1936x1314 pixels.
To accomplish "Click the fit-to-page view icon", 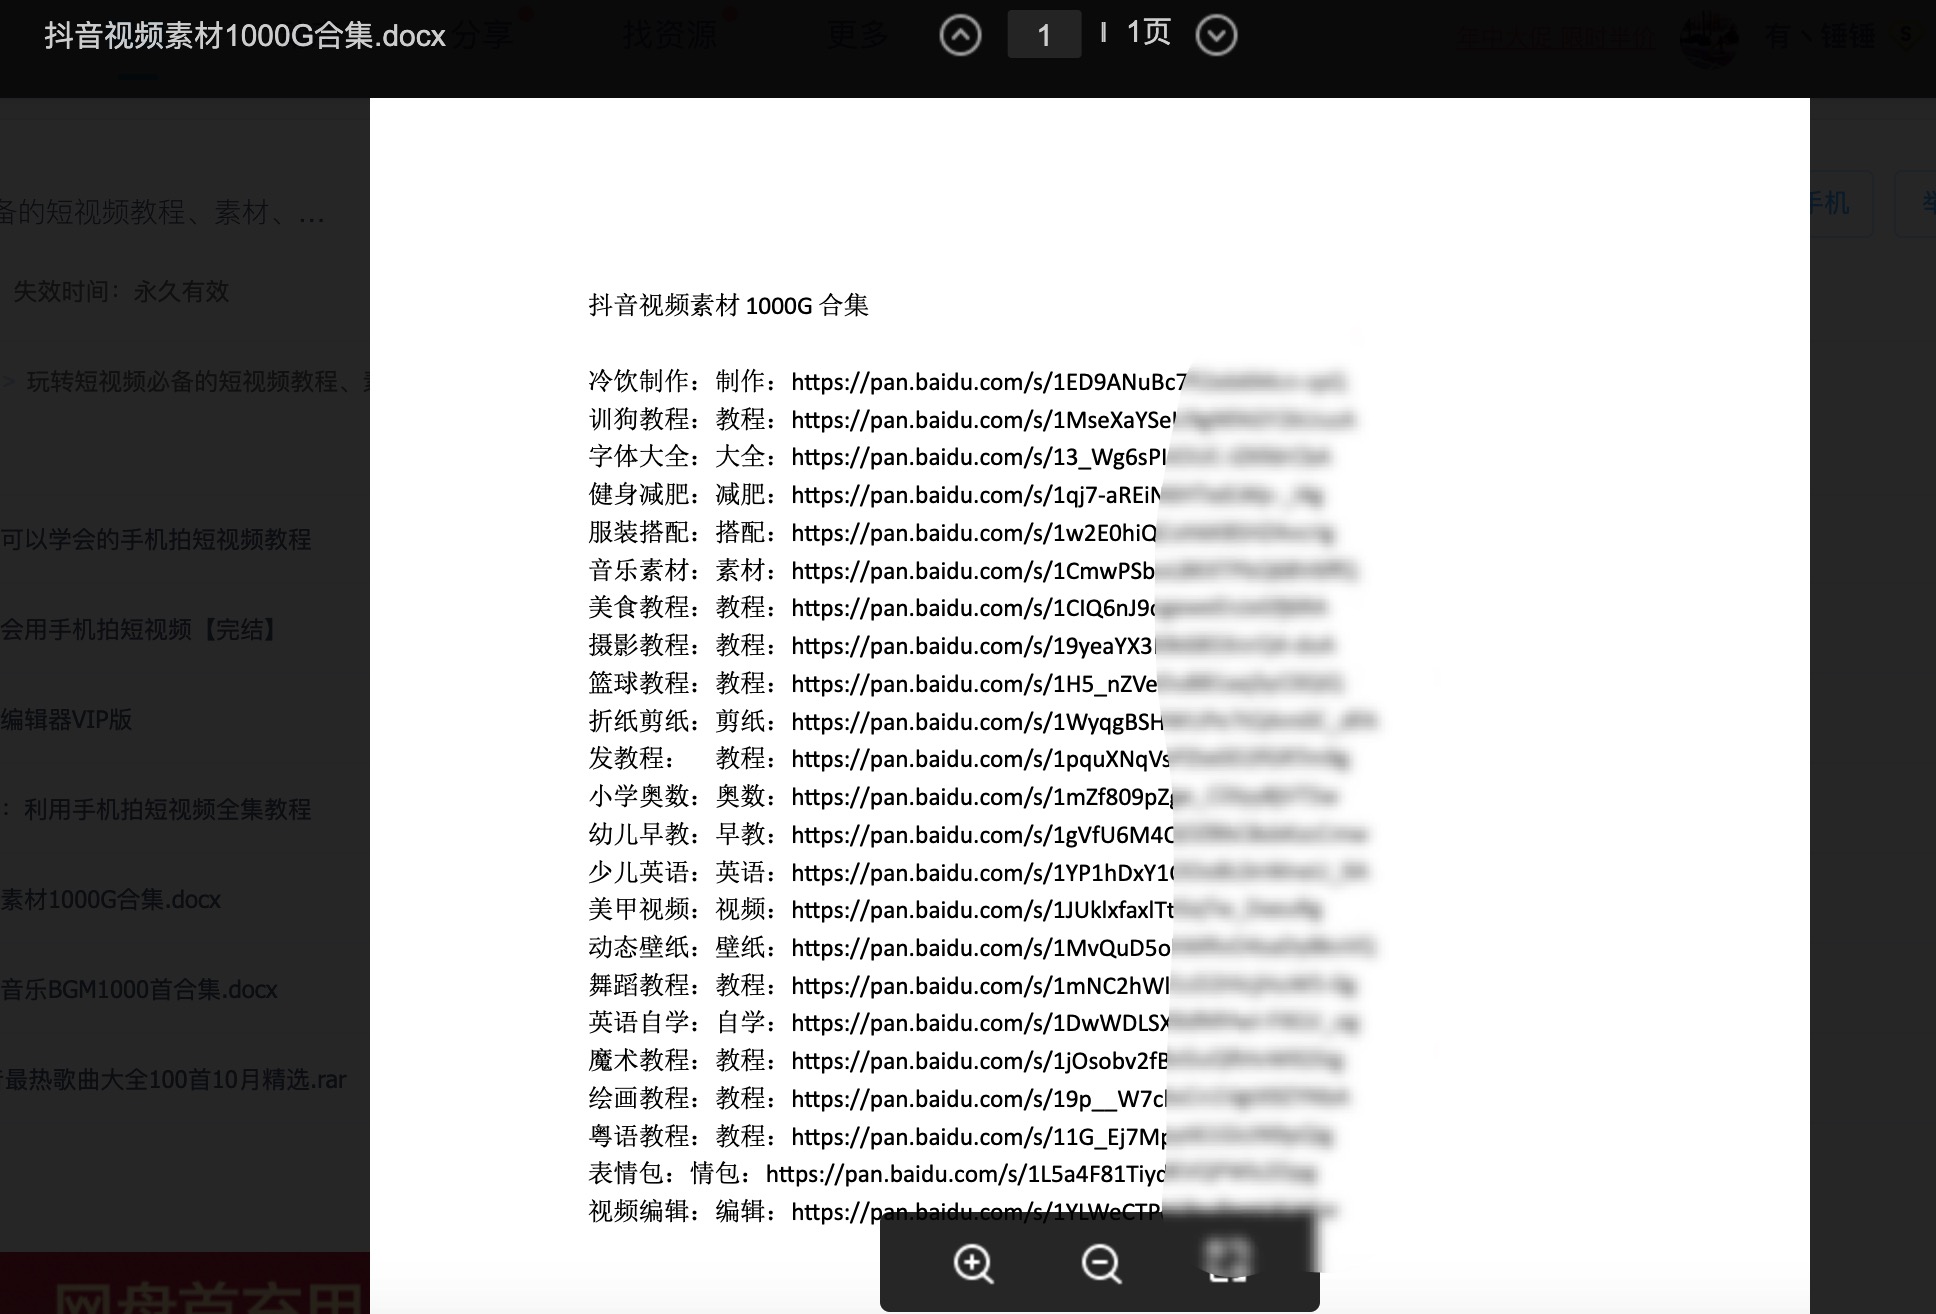I will (x=1229, y=1264).
